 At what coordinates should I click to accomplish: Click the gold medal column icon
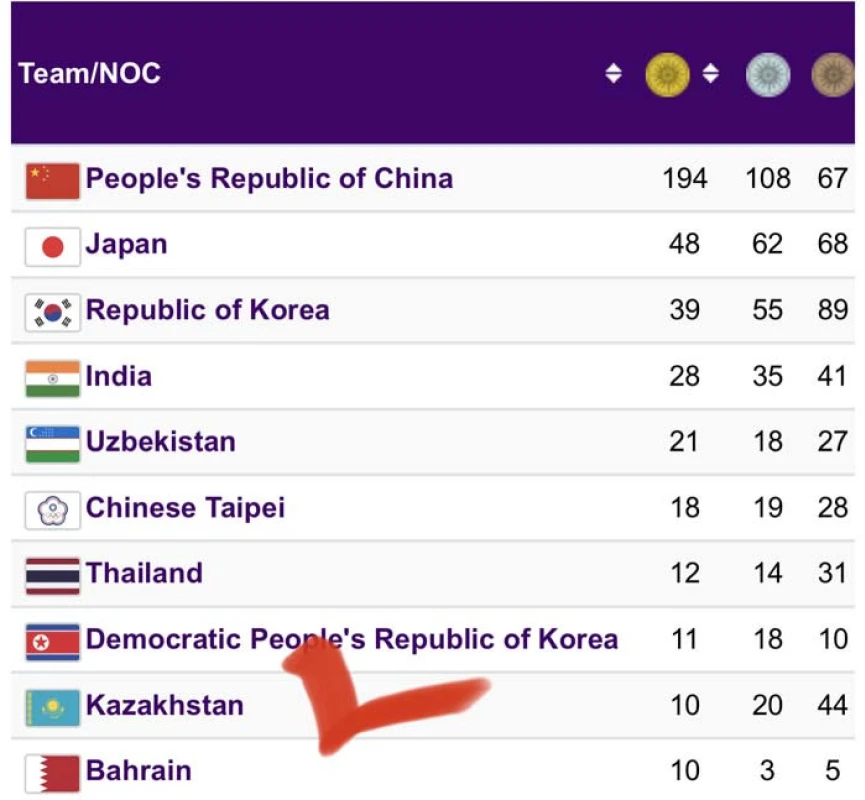pos(667,75)
